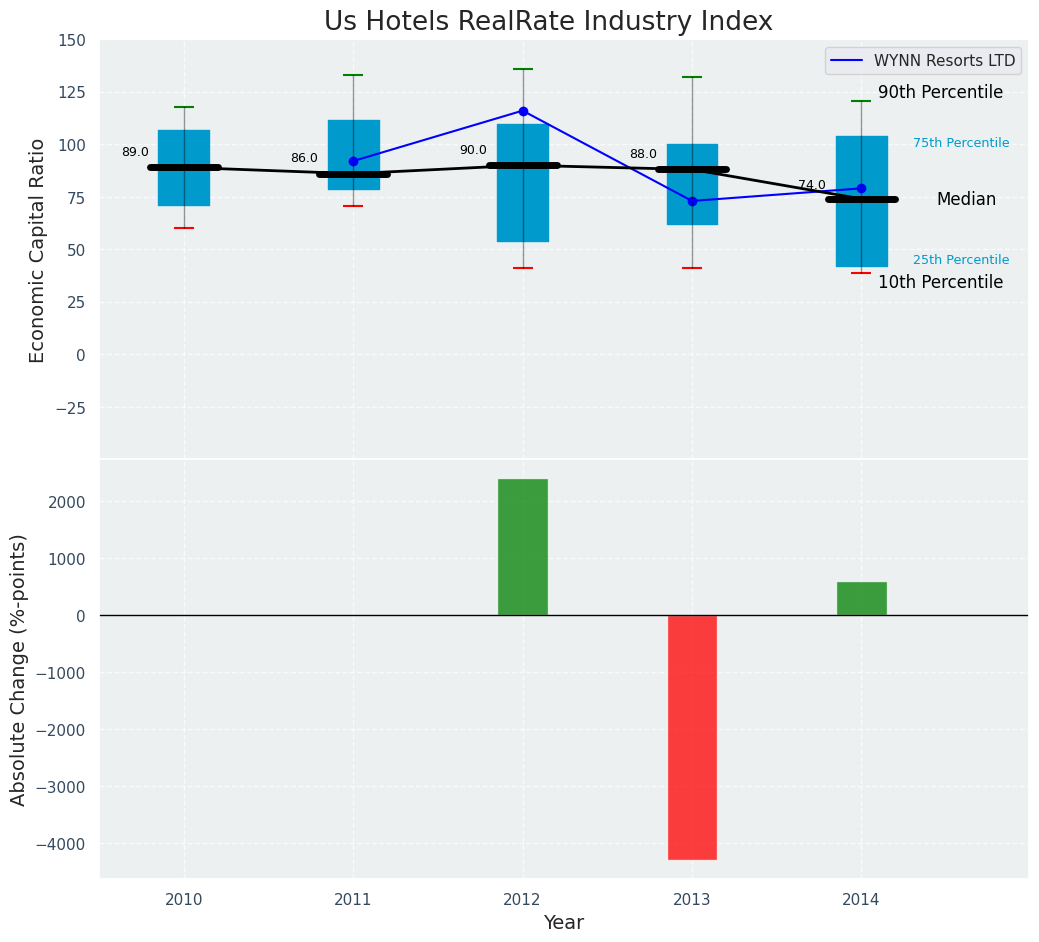Click the 2012 x-axis tick label

523,900
